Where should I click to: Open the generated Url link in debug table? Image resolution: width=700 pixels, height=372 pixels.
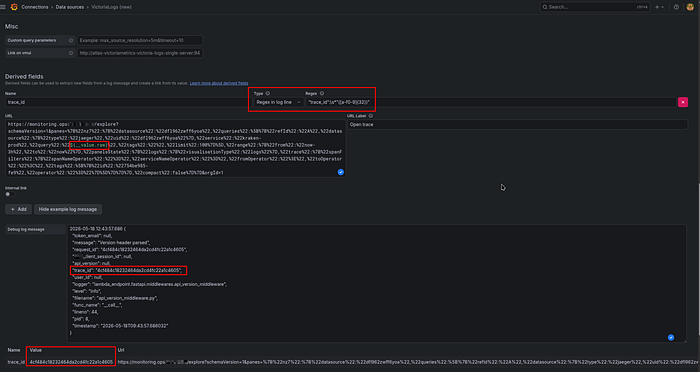408,362
